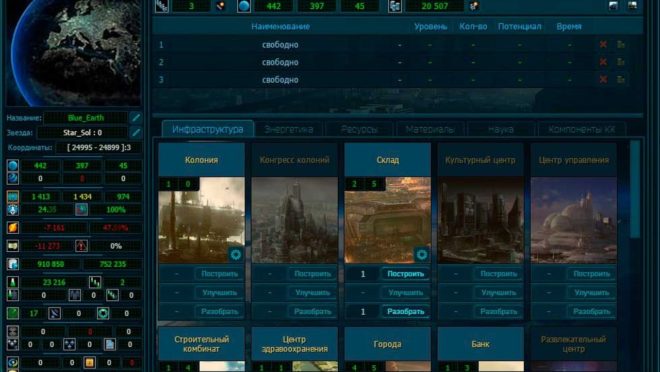The width and height of the screenshot is (660, 372).
Task: Click the building icon at end of queue row 1
Action: (621, 44)
